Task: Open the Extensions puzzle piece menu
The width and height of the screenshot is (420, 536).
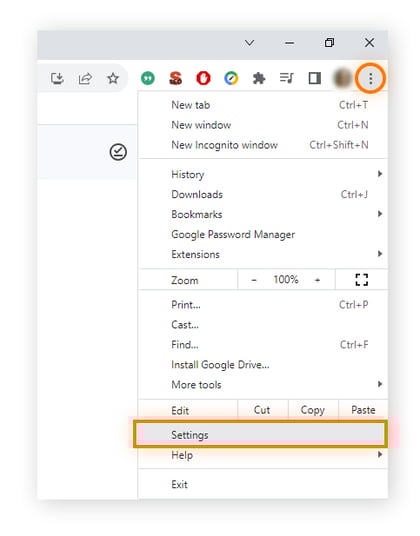Action: coord(259,79)
